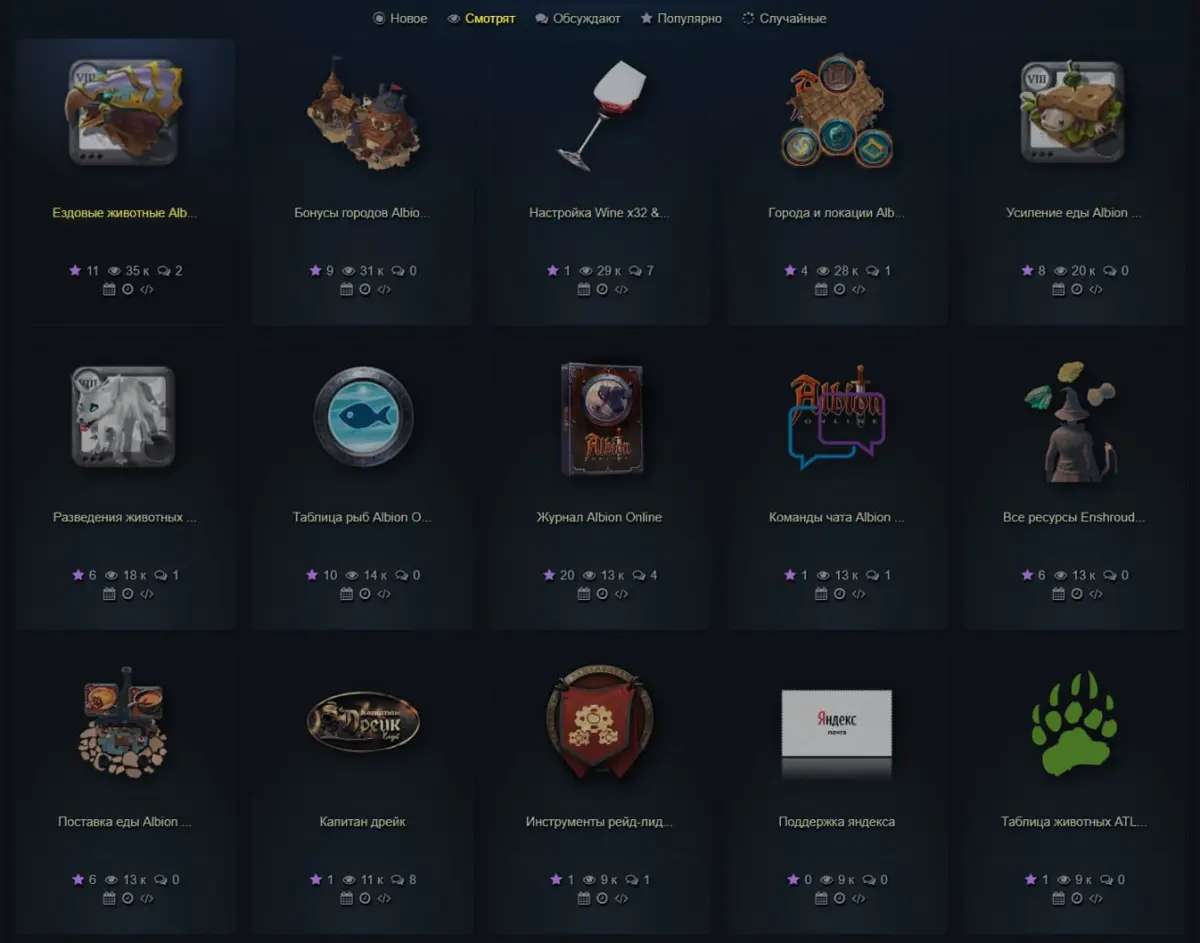Click the code icon under Поддержка яндекса
The width and height of the screenshot is (1200, 943).
point(859,899)
